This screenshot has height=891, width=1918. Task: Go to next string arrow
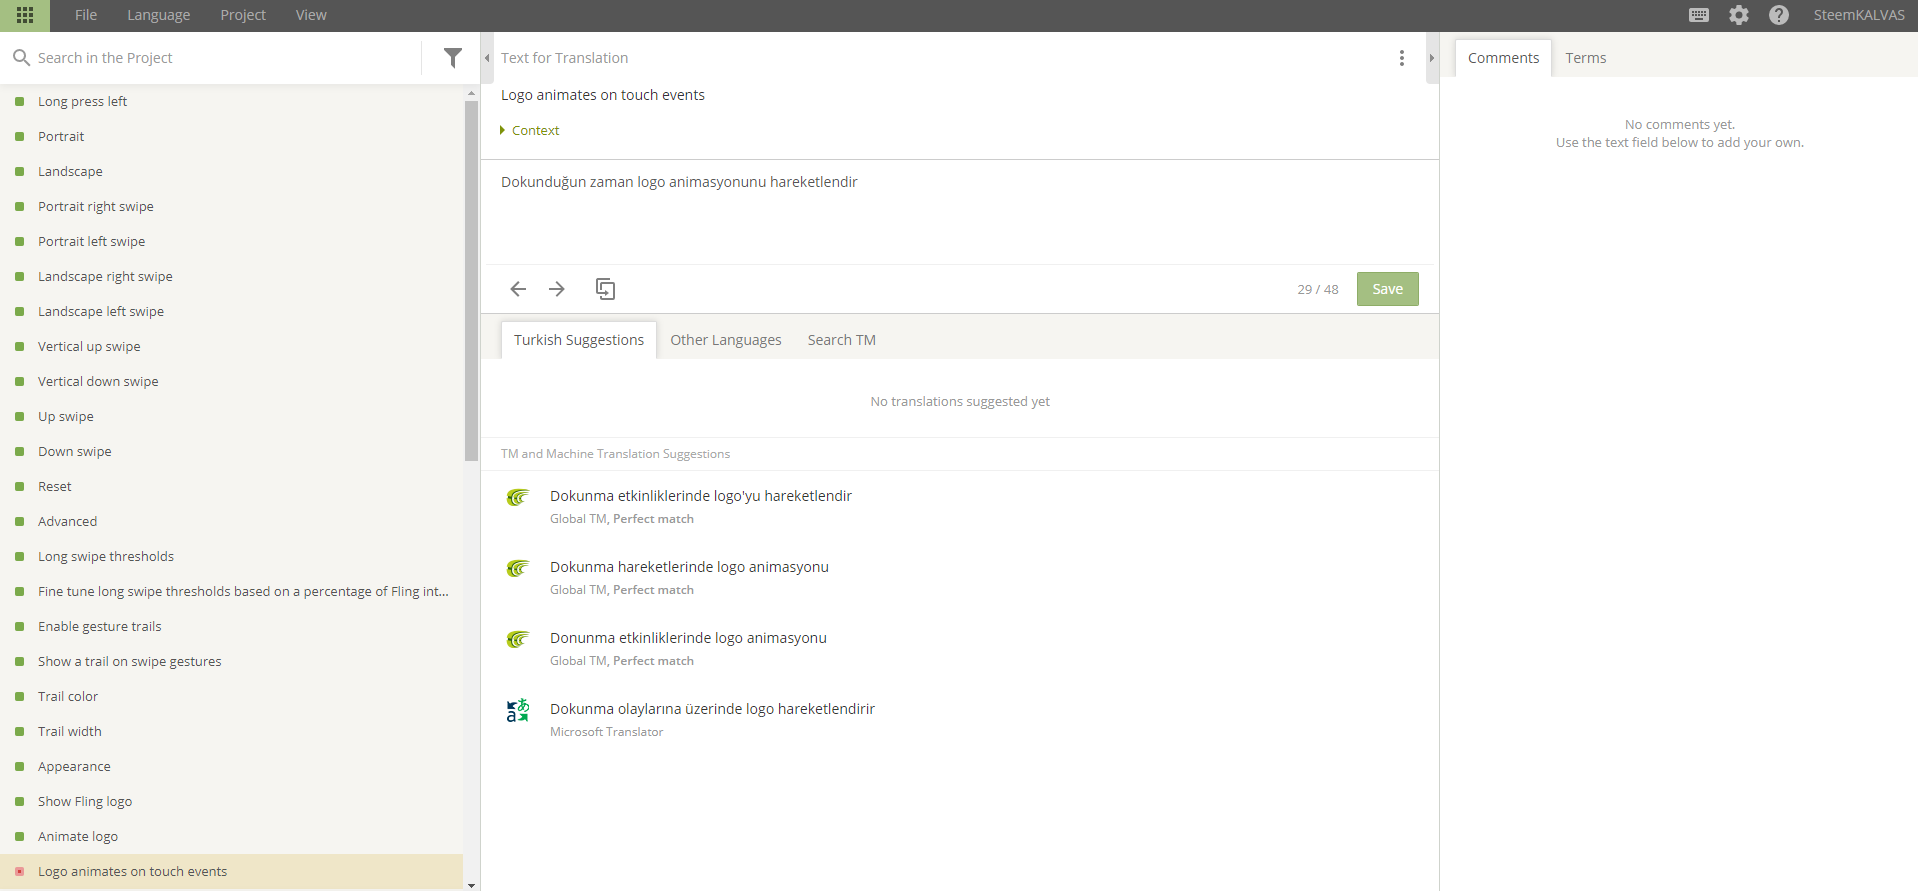click(x=557, y=289)
